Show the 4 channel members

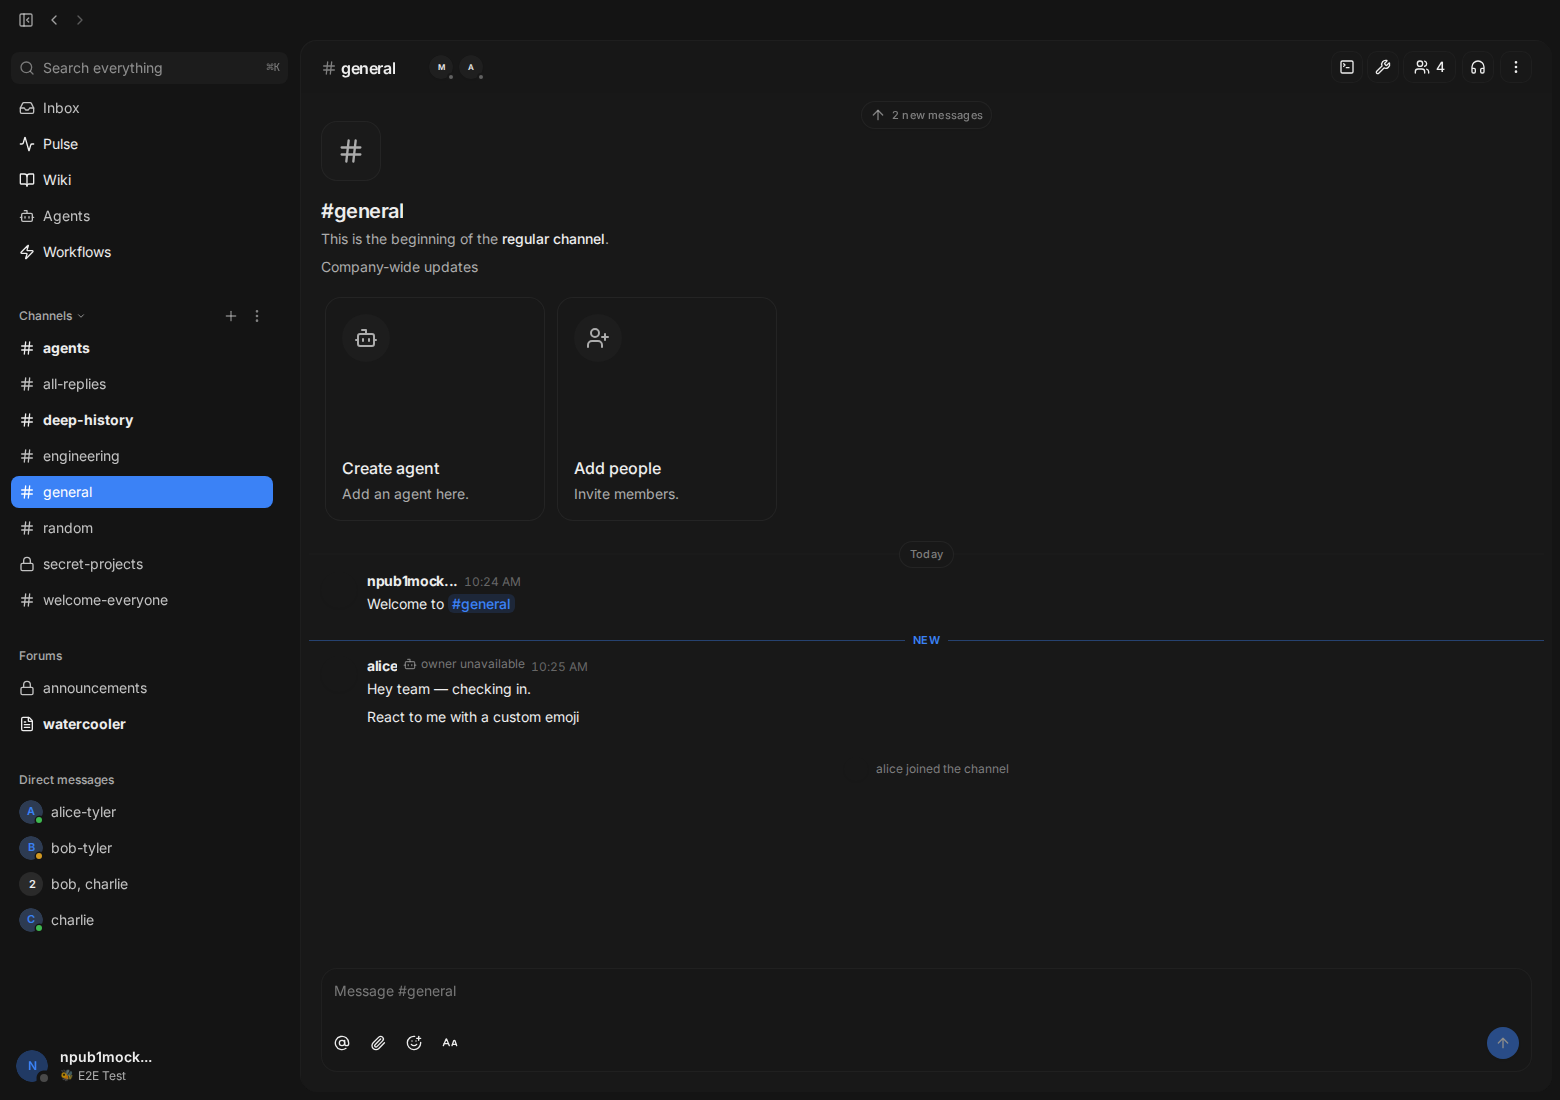pyautogui.click(x=1429, y=67)
